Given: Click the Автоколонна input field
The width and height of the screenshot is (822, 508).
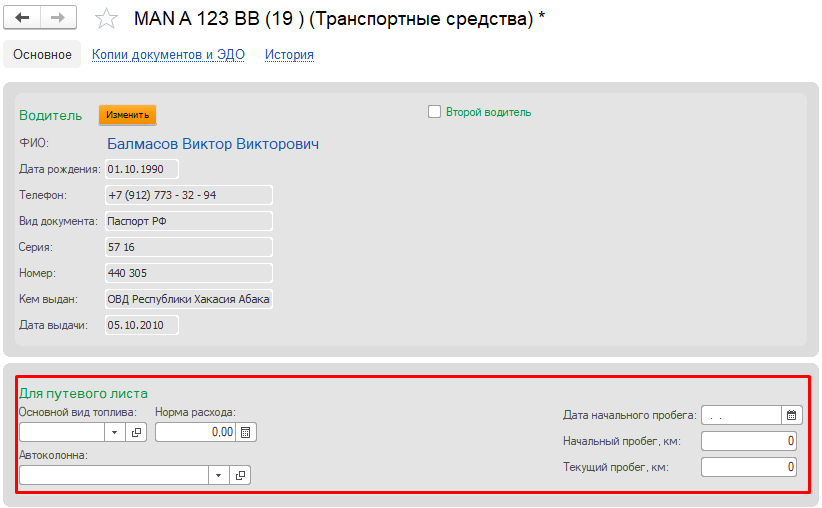Looking at the screenshot, I should pos(114,475).
